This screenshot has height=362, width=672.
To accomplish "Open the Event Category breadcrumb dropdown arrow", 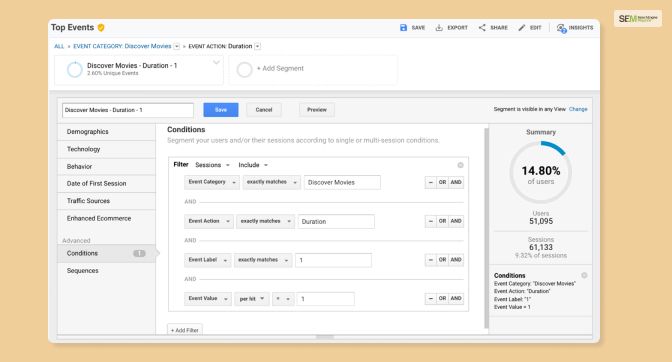I will 177,46.
